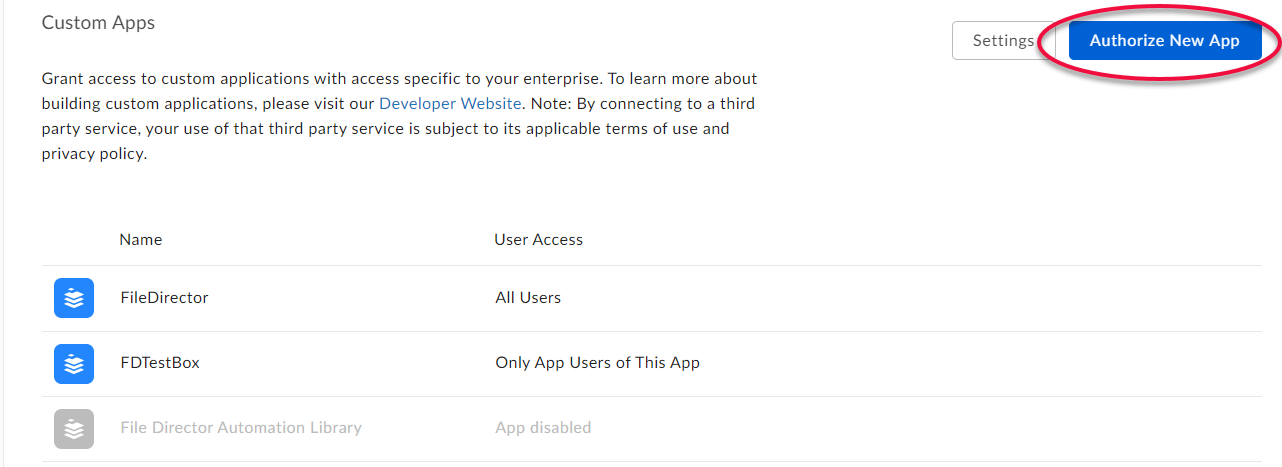This screenshot has width=1282, height=467.
Task: Follow the Developer Website link
Action: tap(450, 103)
